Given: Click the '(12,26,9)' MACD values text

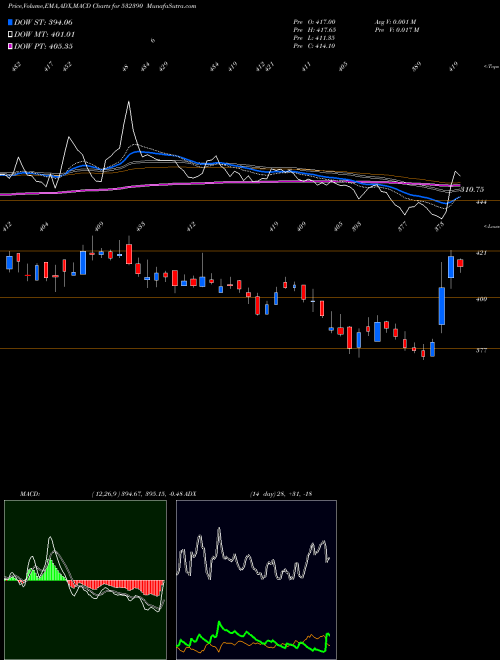Looking at the screenshot, I should point(138,494).
